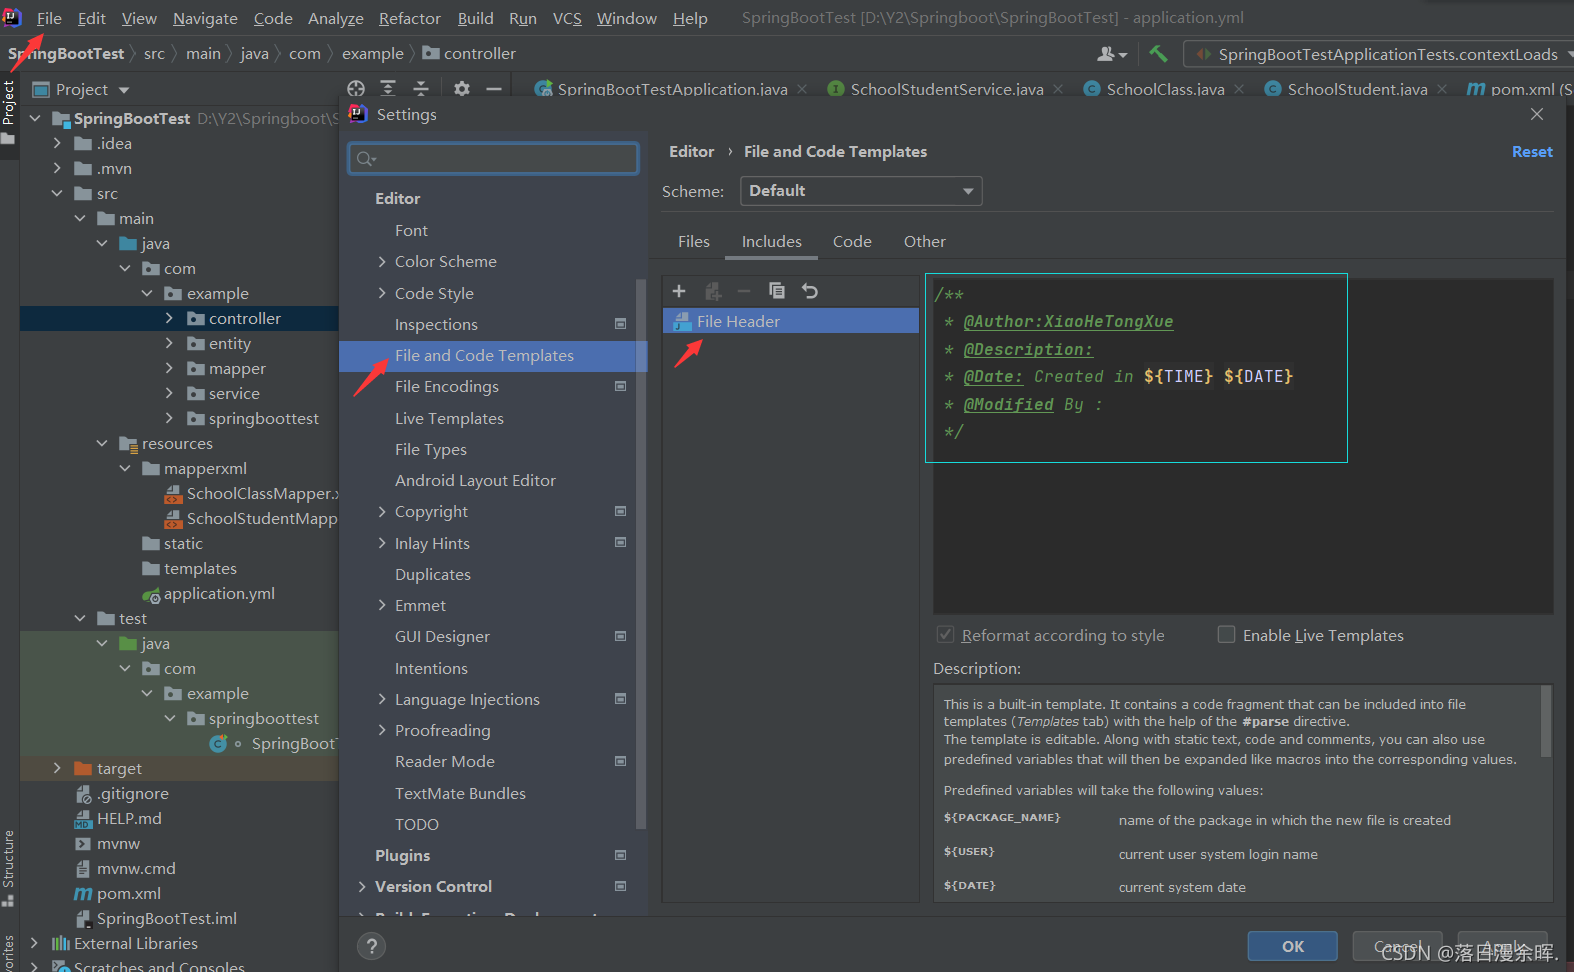Click example in the navigation breadcrumb
Image resolution: width=1574 pixels, height=972 pixels.
[x=372, y=54]
